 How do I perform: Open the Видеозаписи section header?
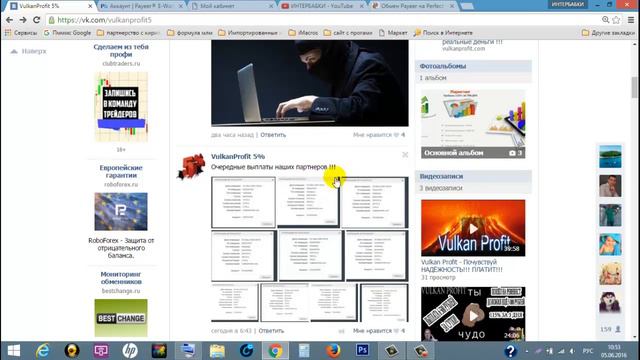point(473,176)
